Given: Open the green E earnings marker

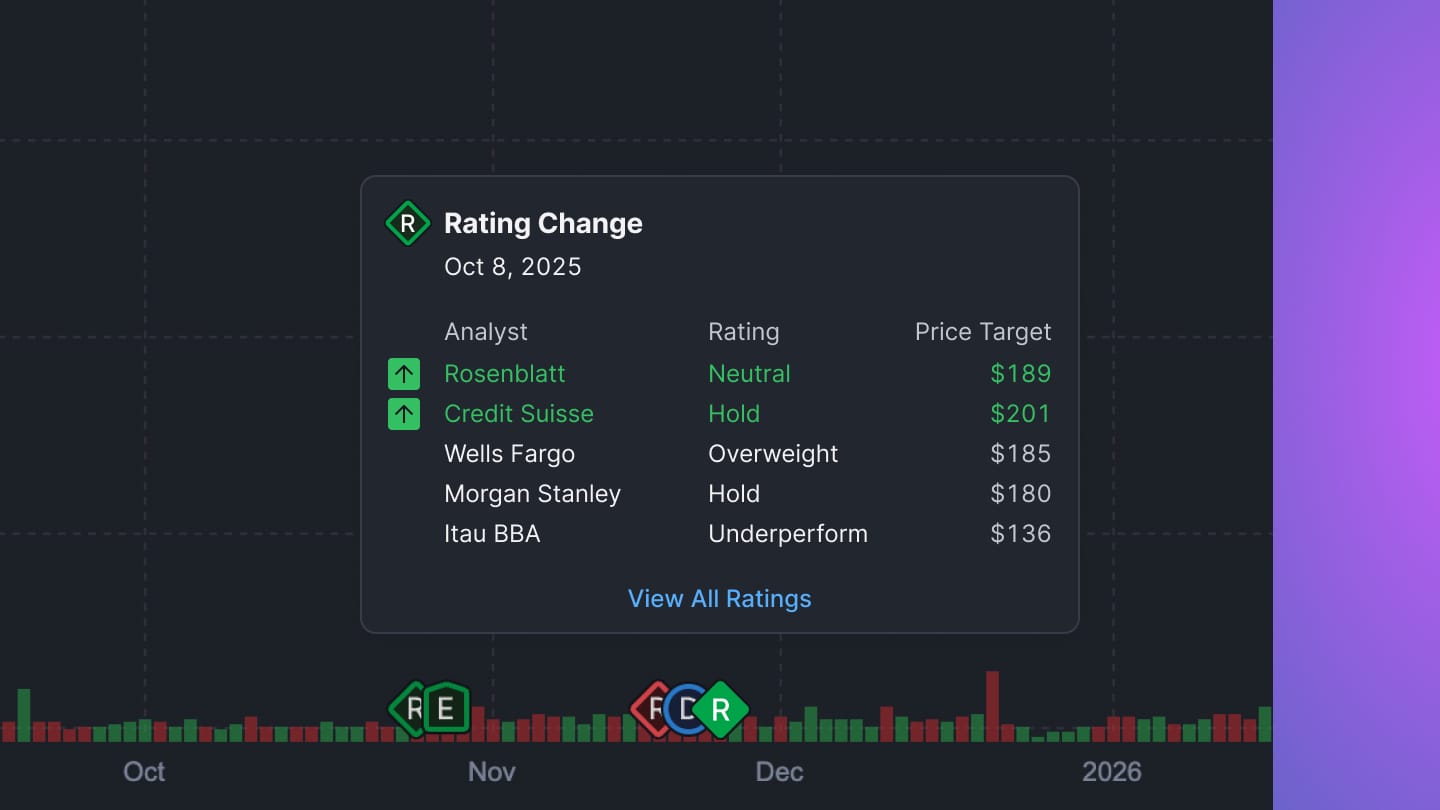Looking at the screenshot, I should coord(447,709).
